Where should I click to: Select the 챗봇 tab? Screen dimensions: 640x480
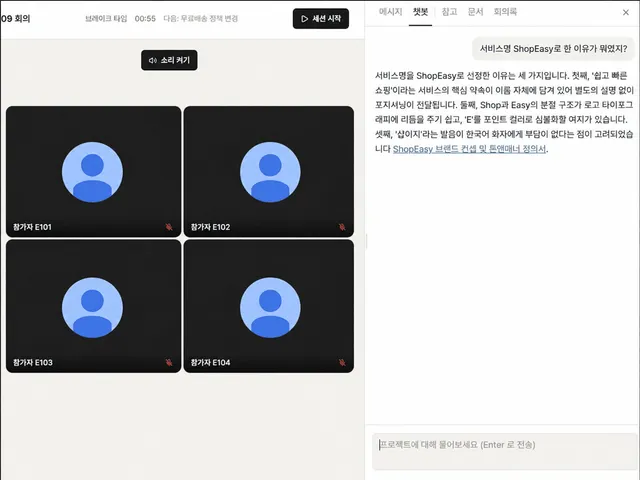pyautogui.click(x=420, y=12)
